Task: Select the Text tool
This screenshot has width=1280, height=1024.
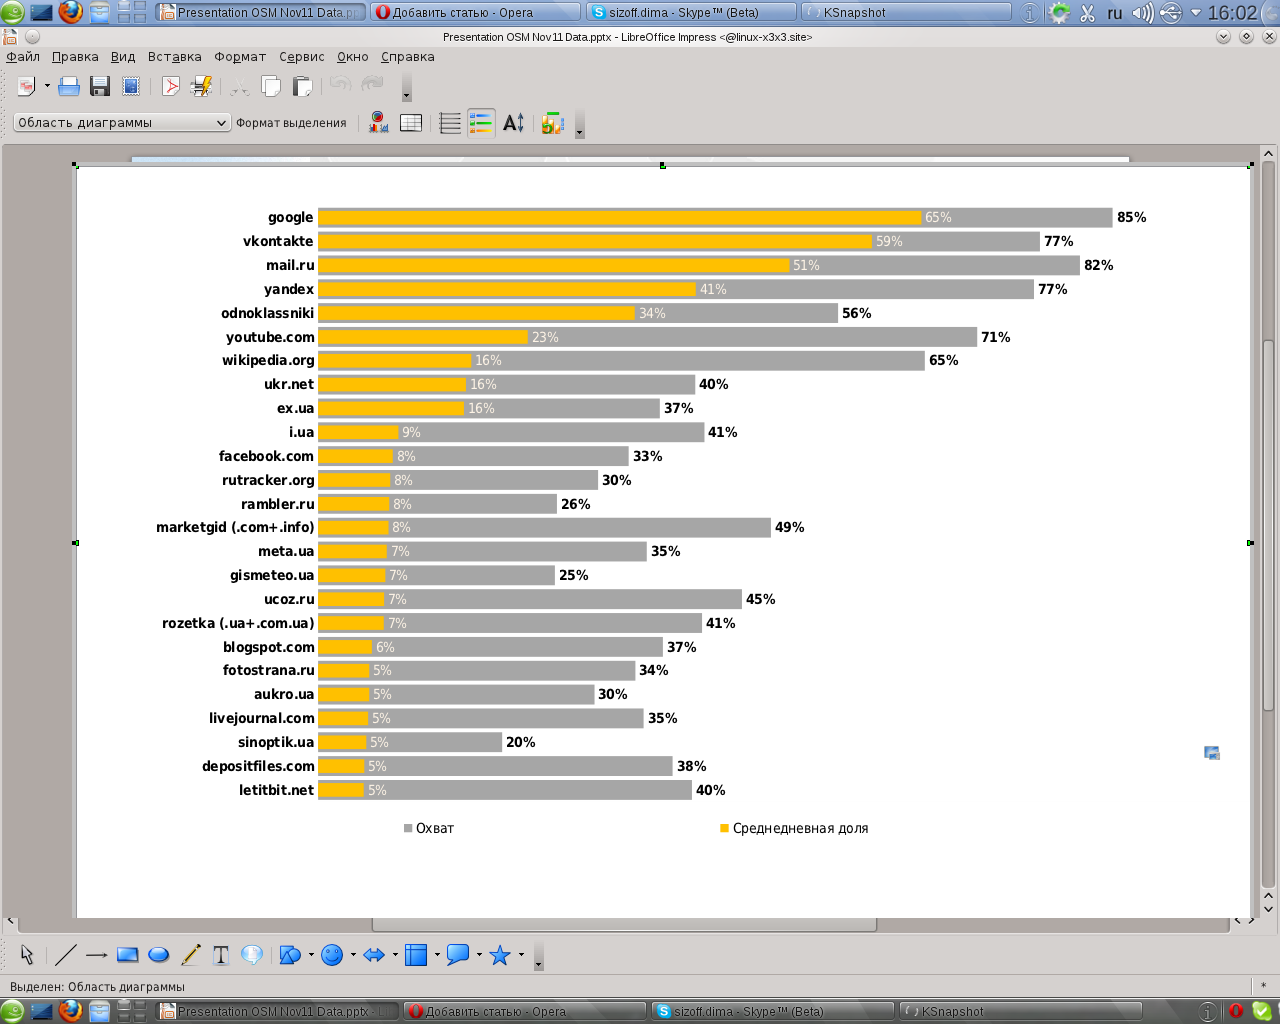Action: pos(221,955)
